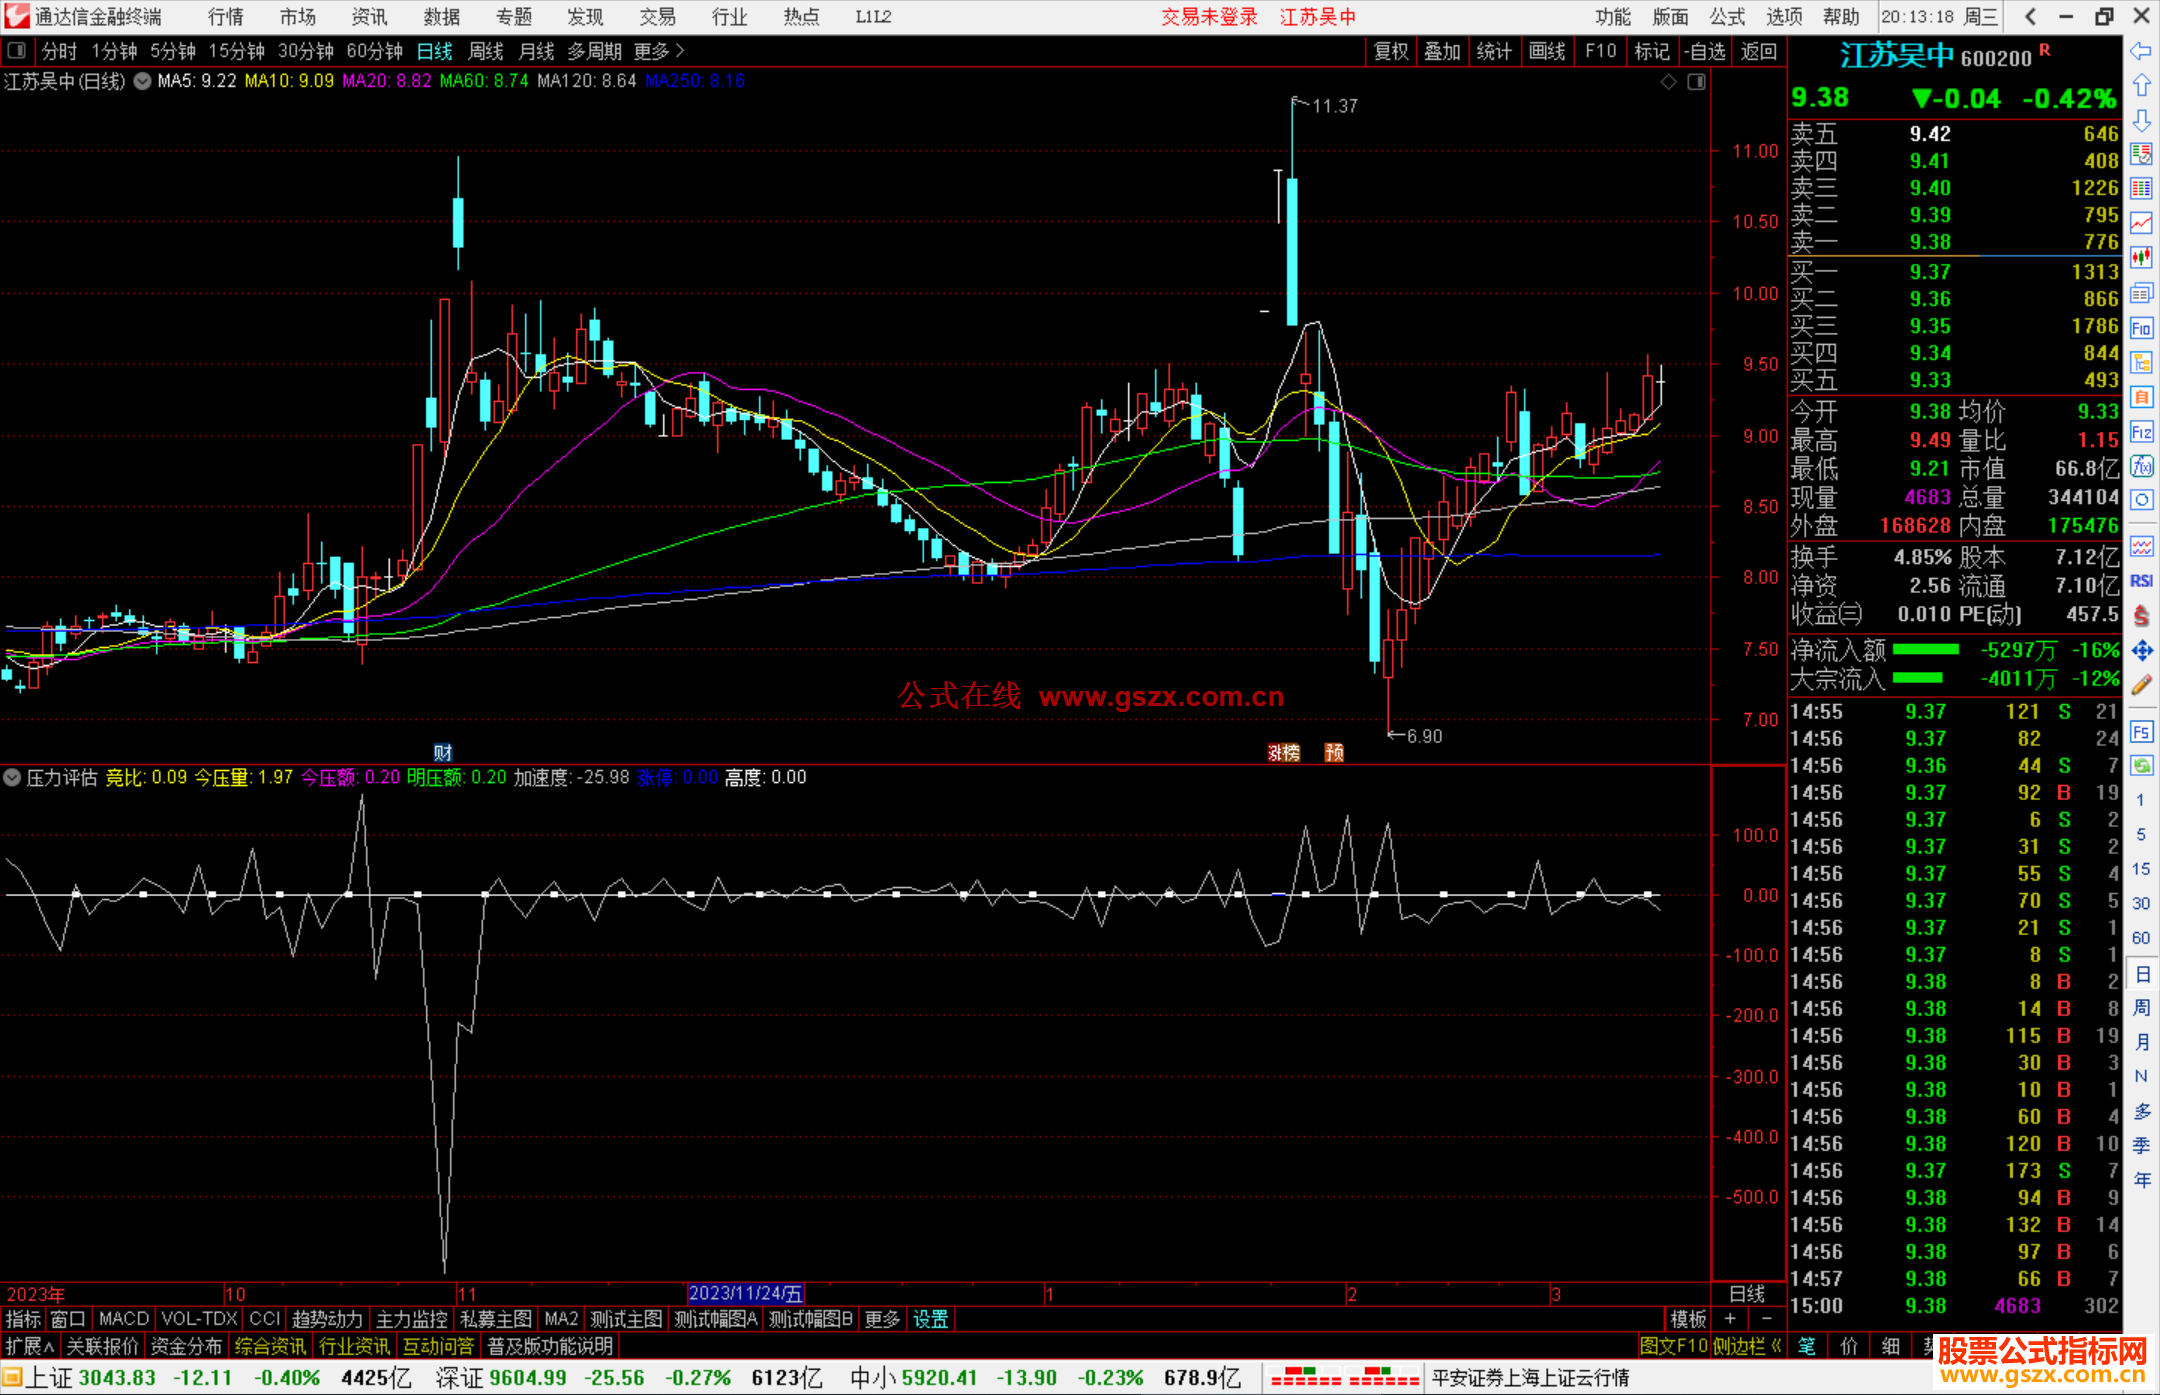Click the 复权 button
This screenshot has width=2160, height=1395.
pos(1391,51)
